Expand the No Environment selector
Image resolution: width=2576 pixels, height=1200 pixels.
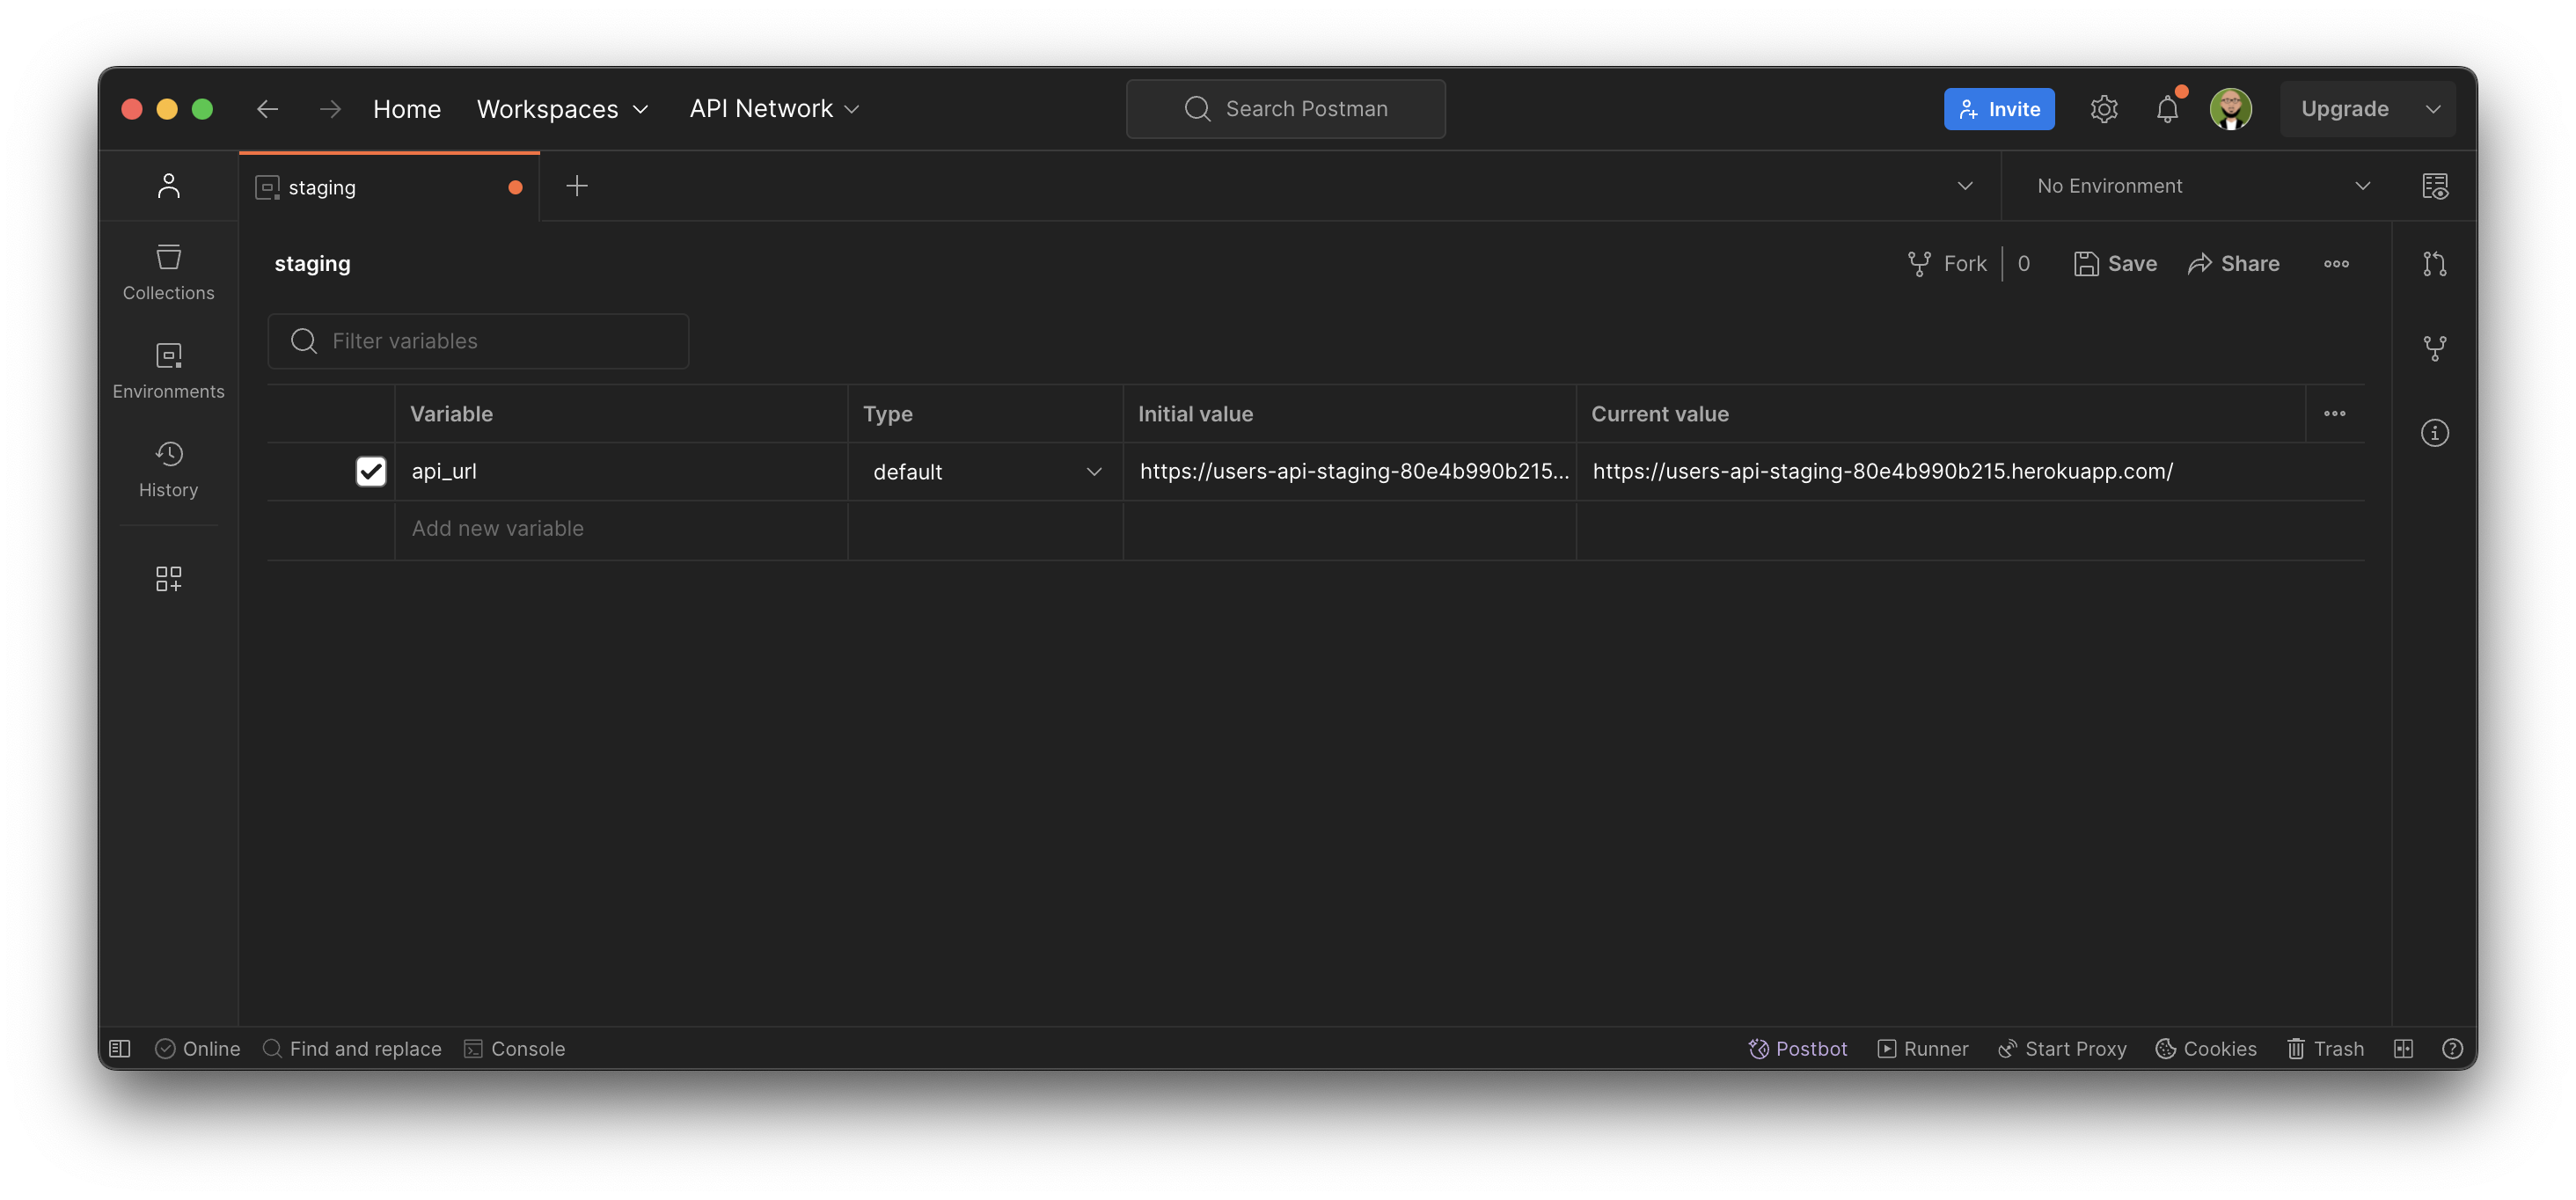[x=2193, y=186]
